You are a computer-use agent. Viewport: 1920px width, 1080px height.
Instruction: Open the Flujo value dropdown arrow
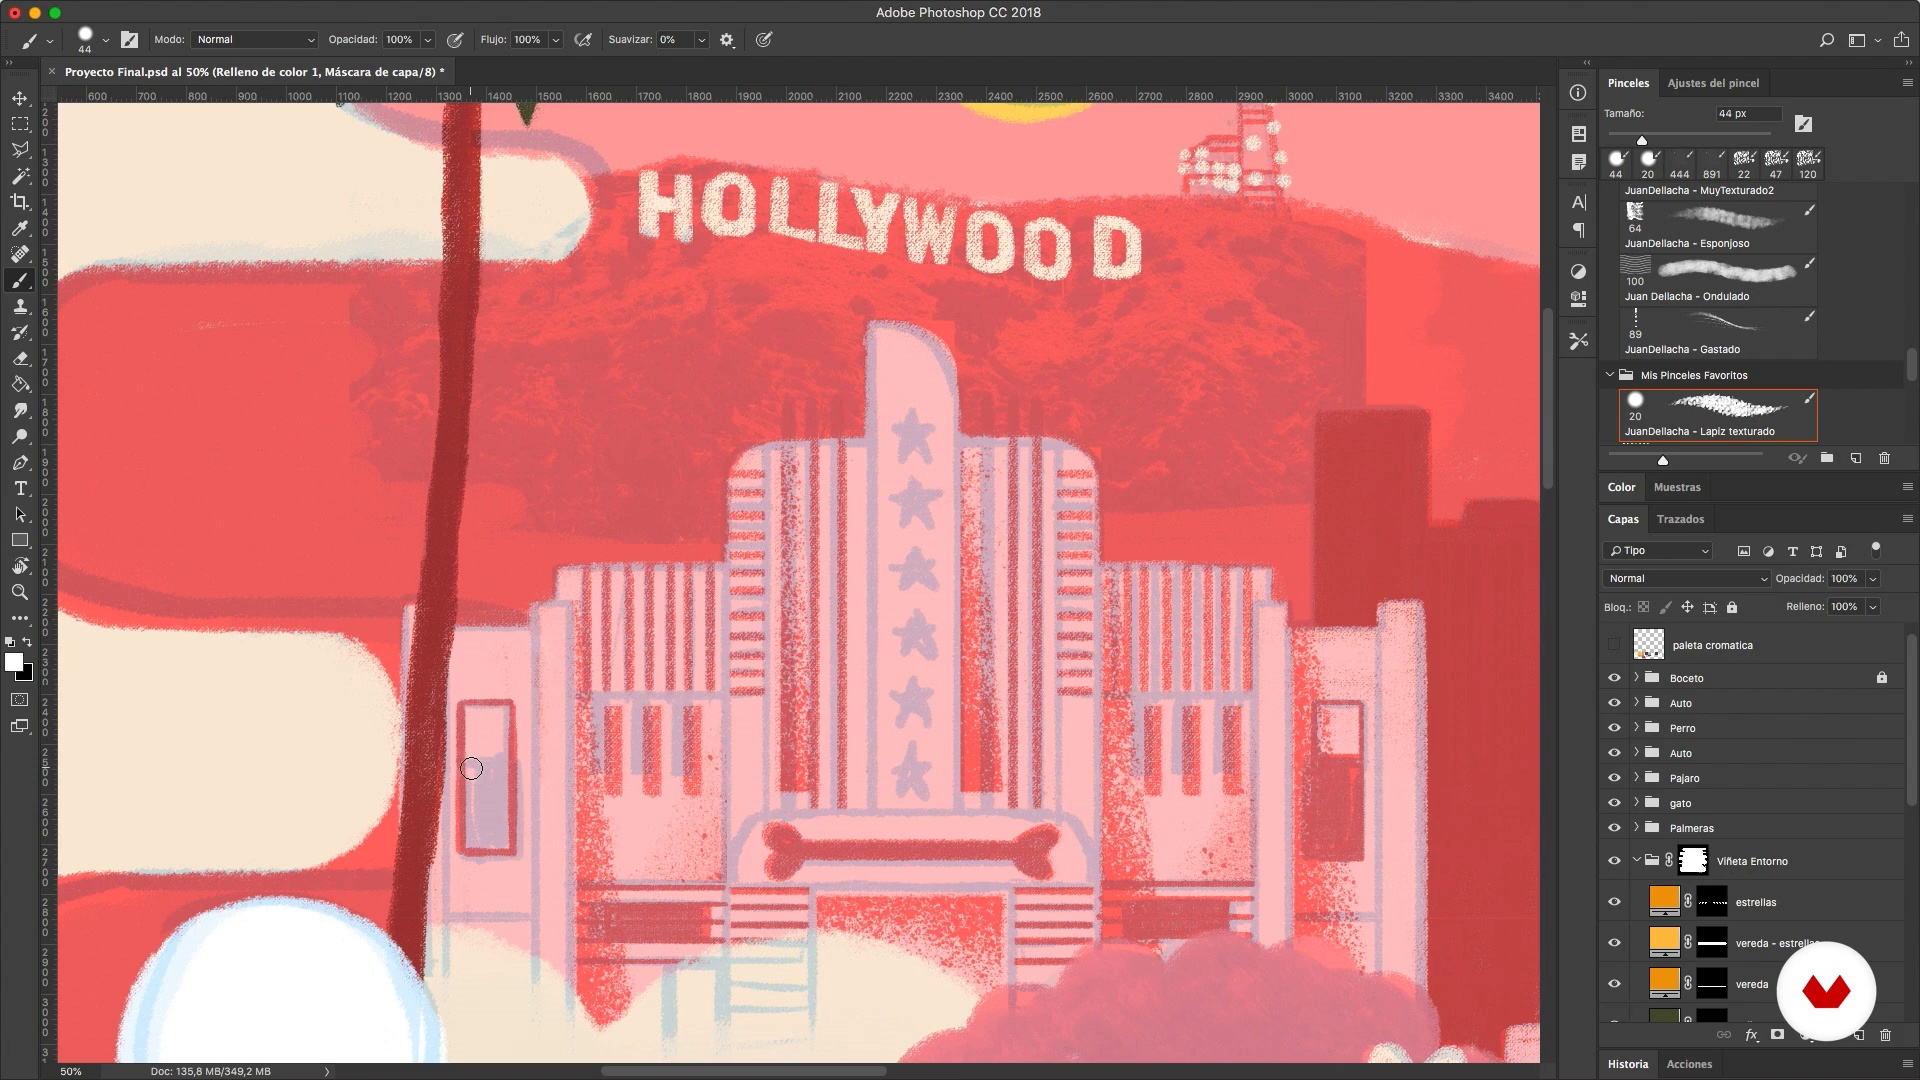point(556,40)
